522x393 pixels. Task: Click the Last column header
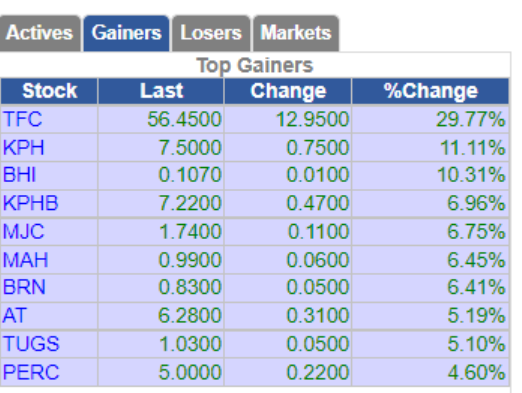coord(161,91)
